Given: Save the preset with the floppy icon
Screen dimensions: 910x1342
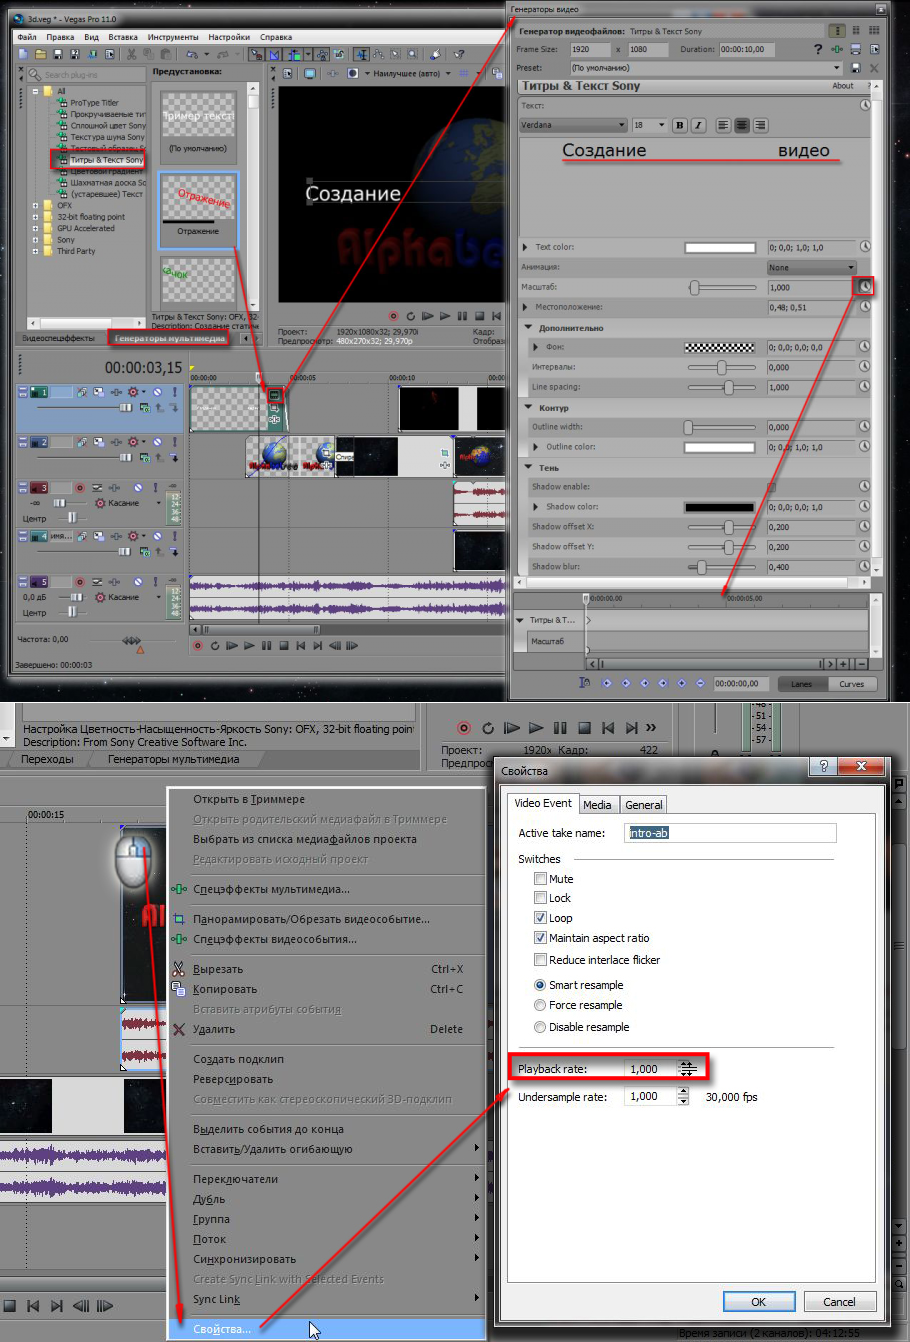Looking at the screenshot, I should 855,68.
